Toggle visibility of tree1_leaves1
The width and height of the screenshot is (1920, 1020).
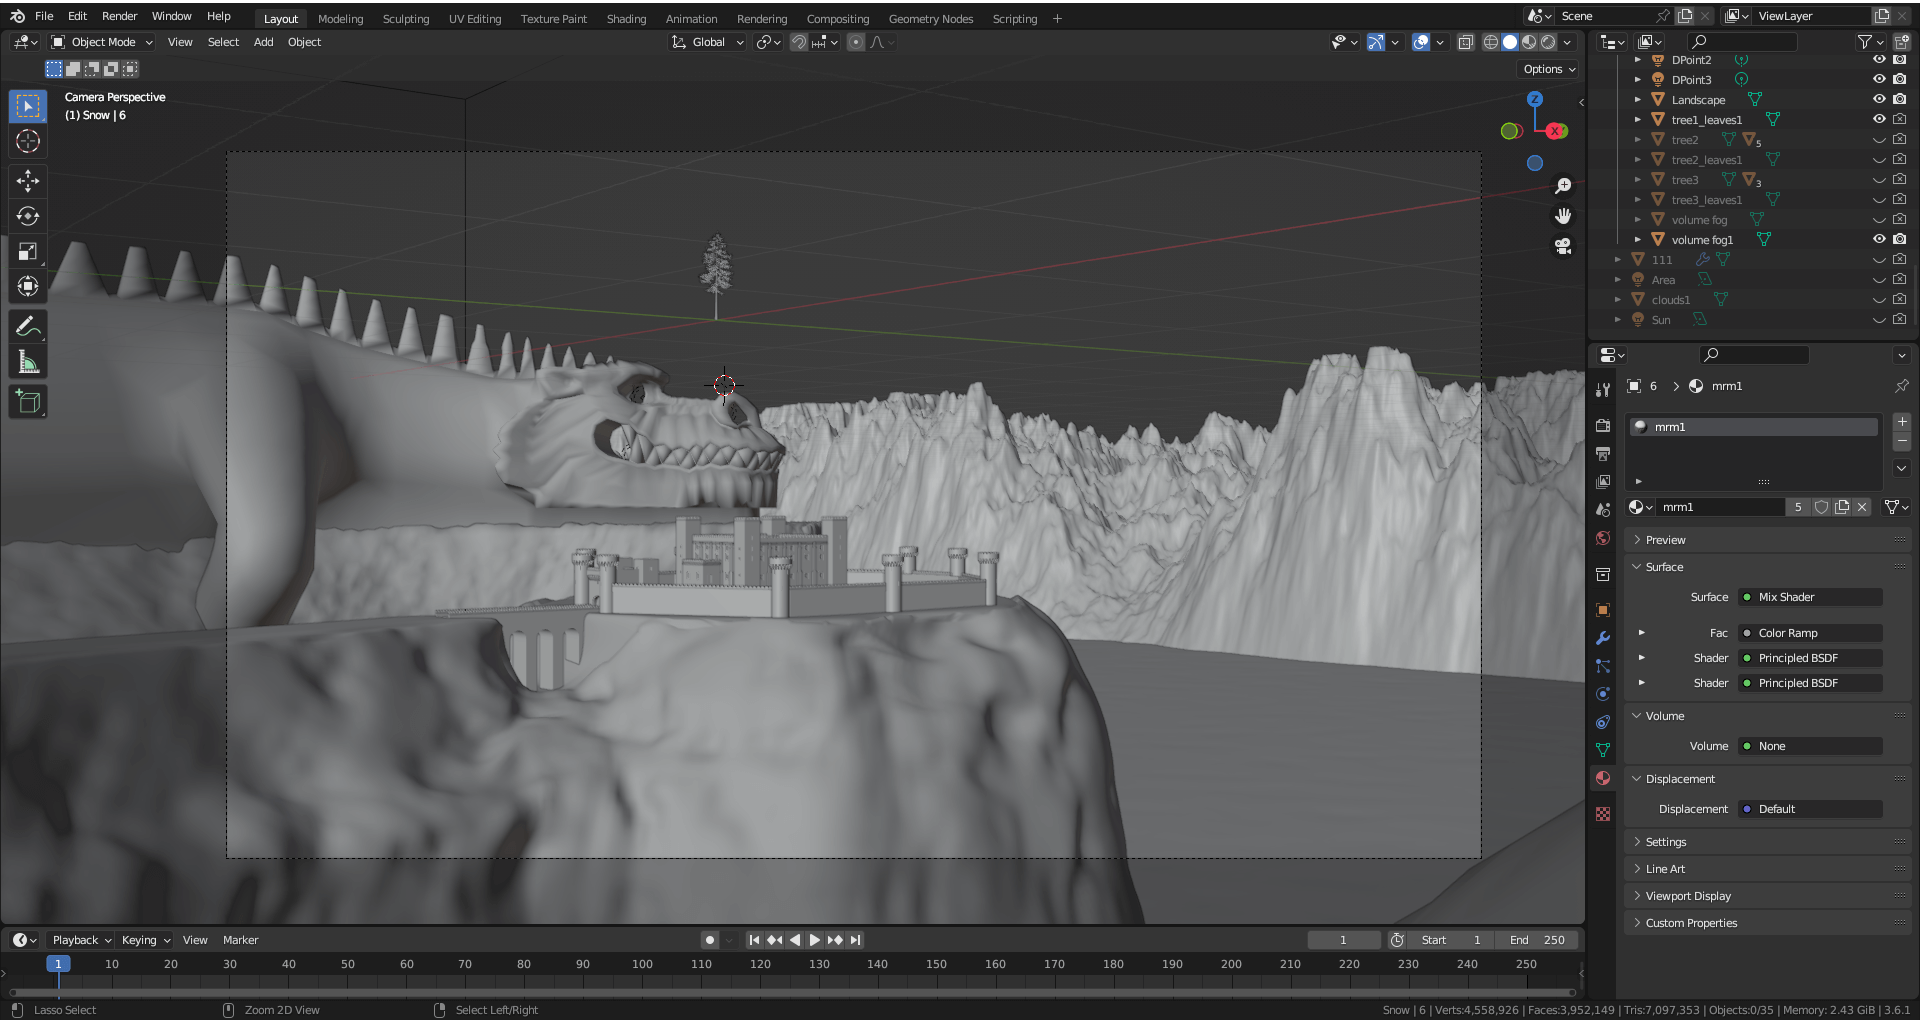[x=1879, y=120]
